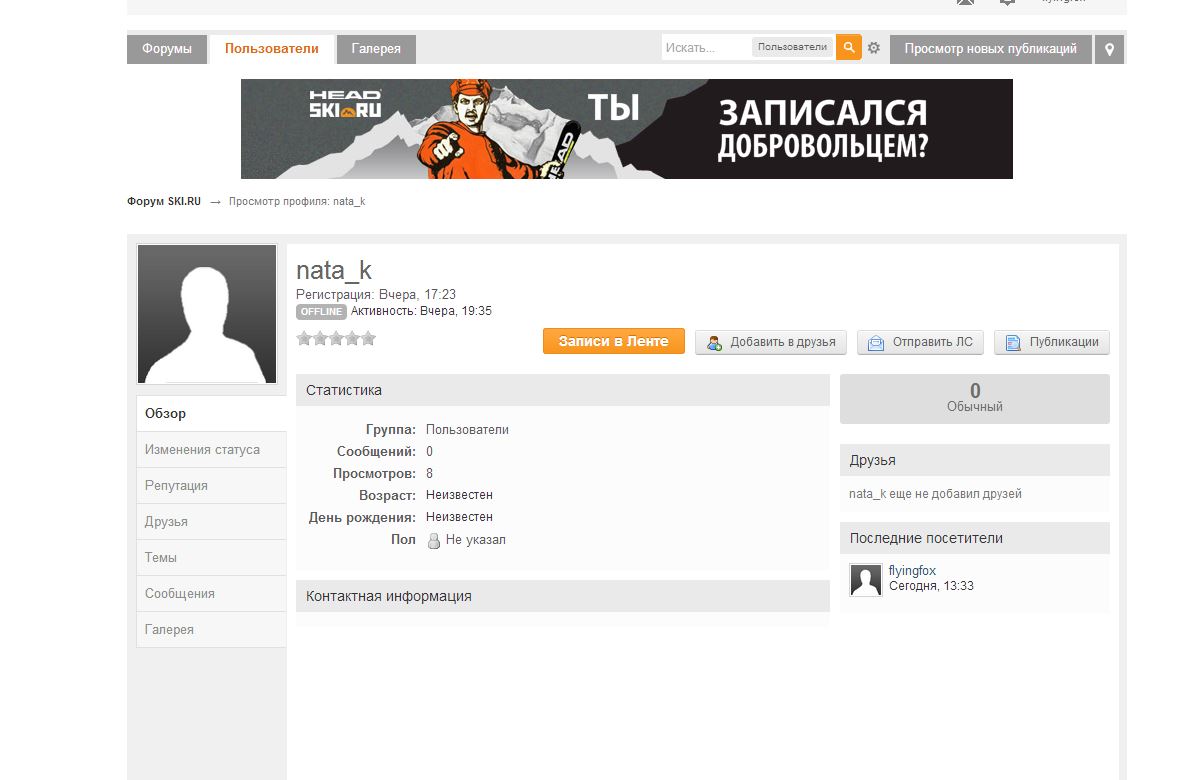Click Контактная информация section header
The width and height of the screenshot is (1191, 780).
[x=563, y=596]
